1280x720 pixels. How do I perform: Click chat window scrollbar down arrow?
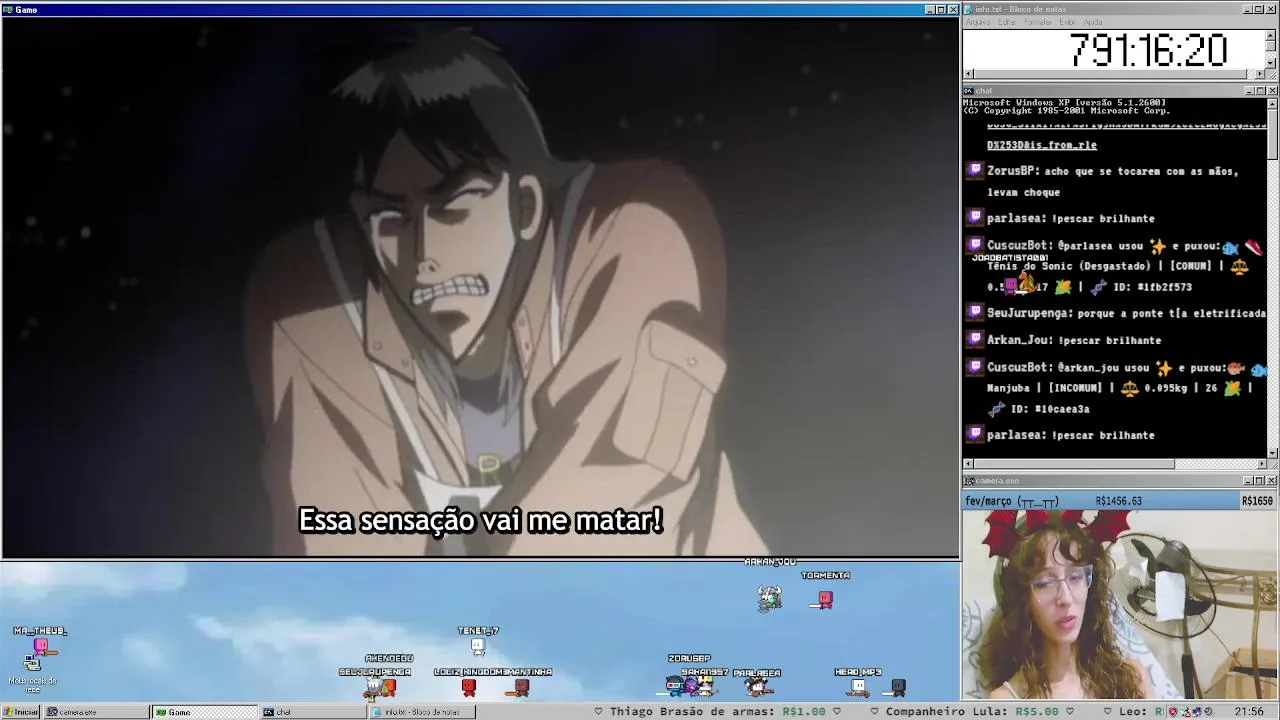pyautogui.click(x=1272, y=453)
